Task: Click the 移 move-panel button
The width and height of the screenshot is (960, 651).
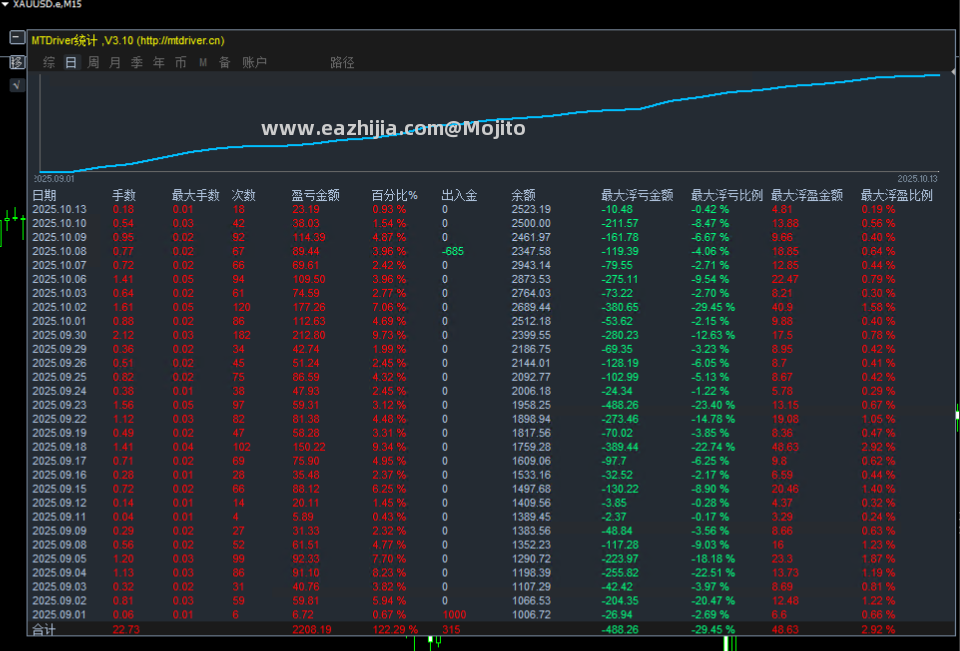Action: (x=17, y=62)
